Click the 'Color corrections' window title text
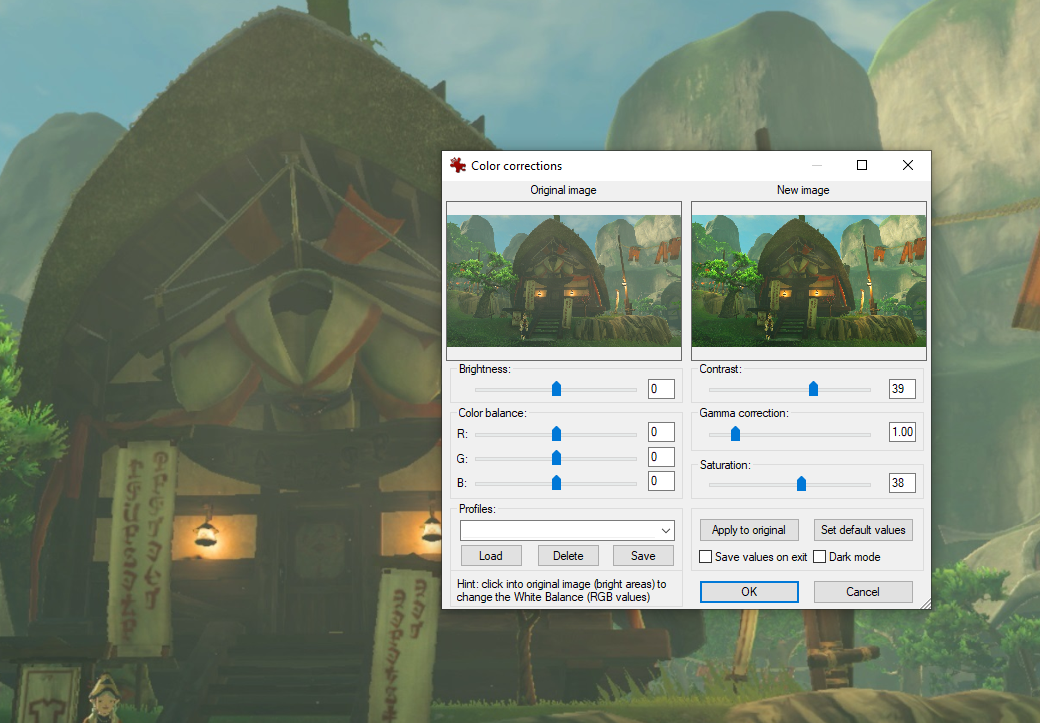The height and width of the screenshot is (723, 1040). point(517,166)
